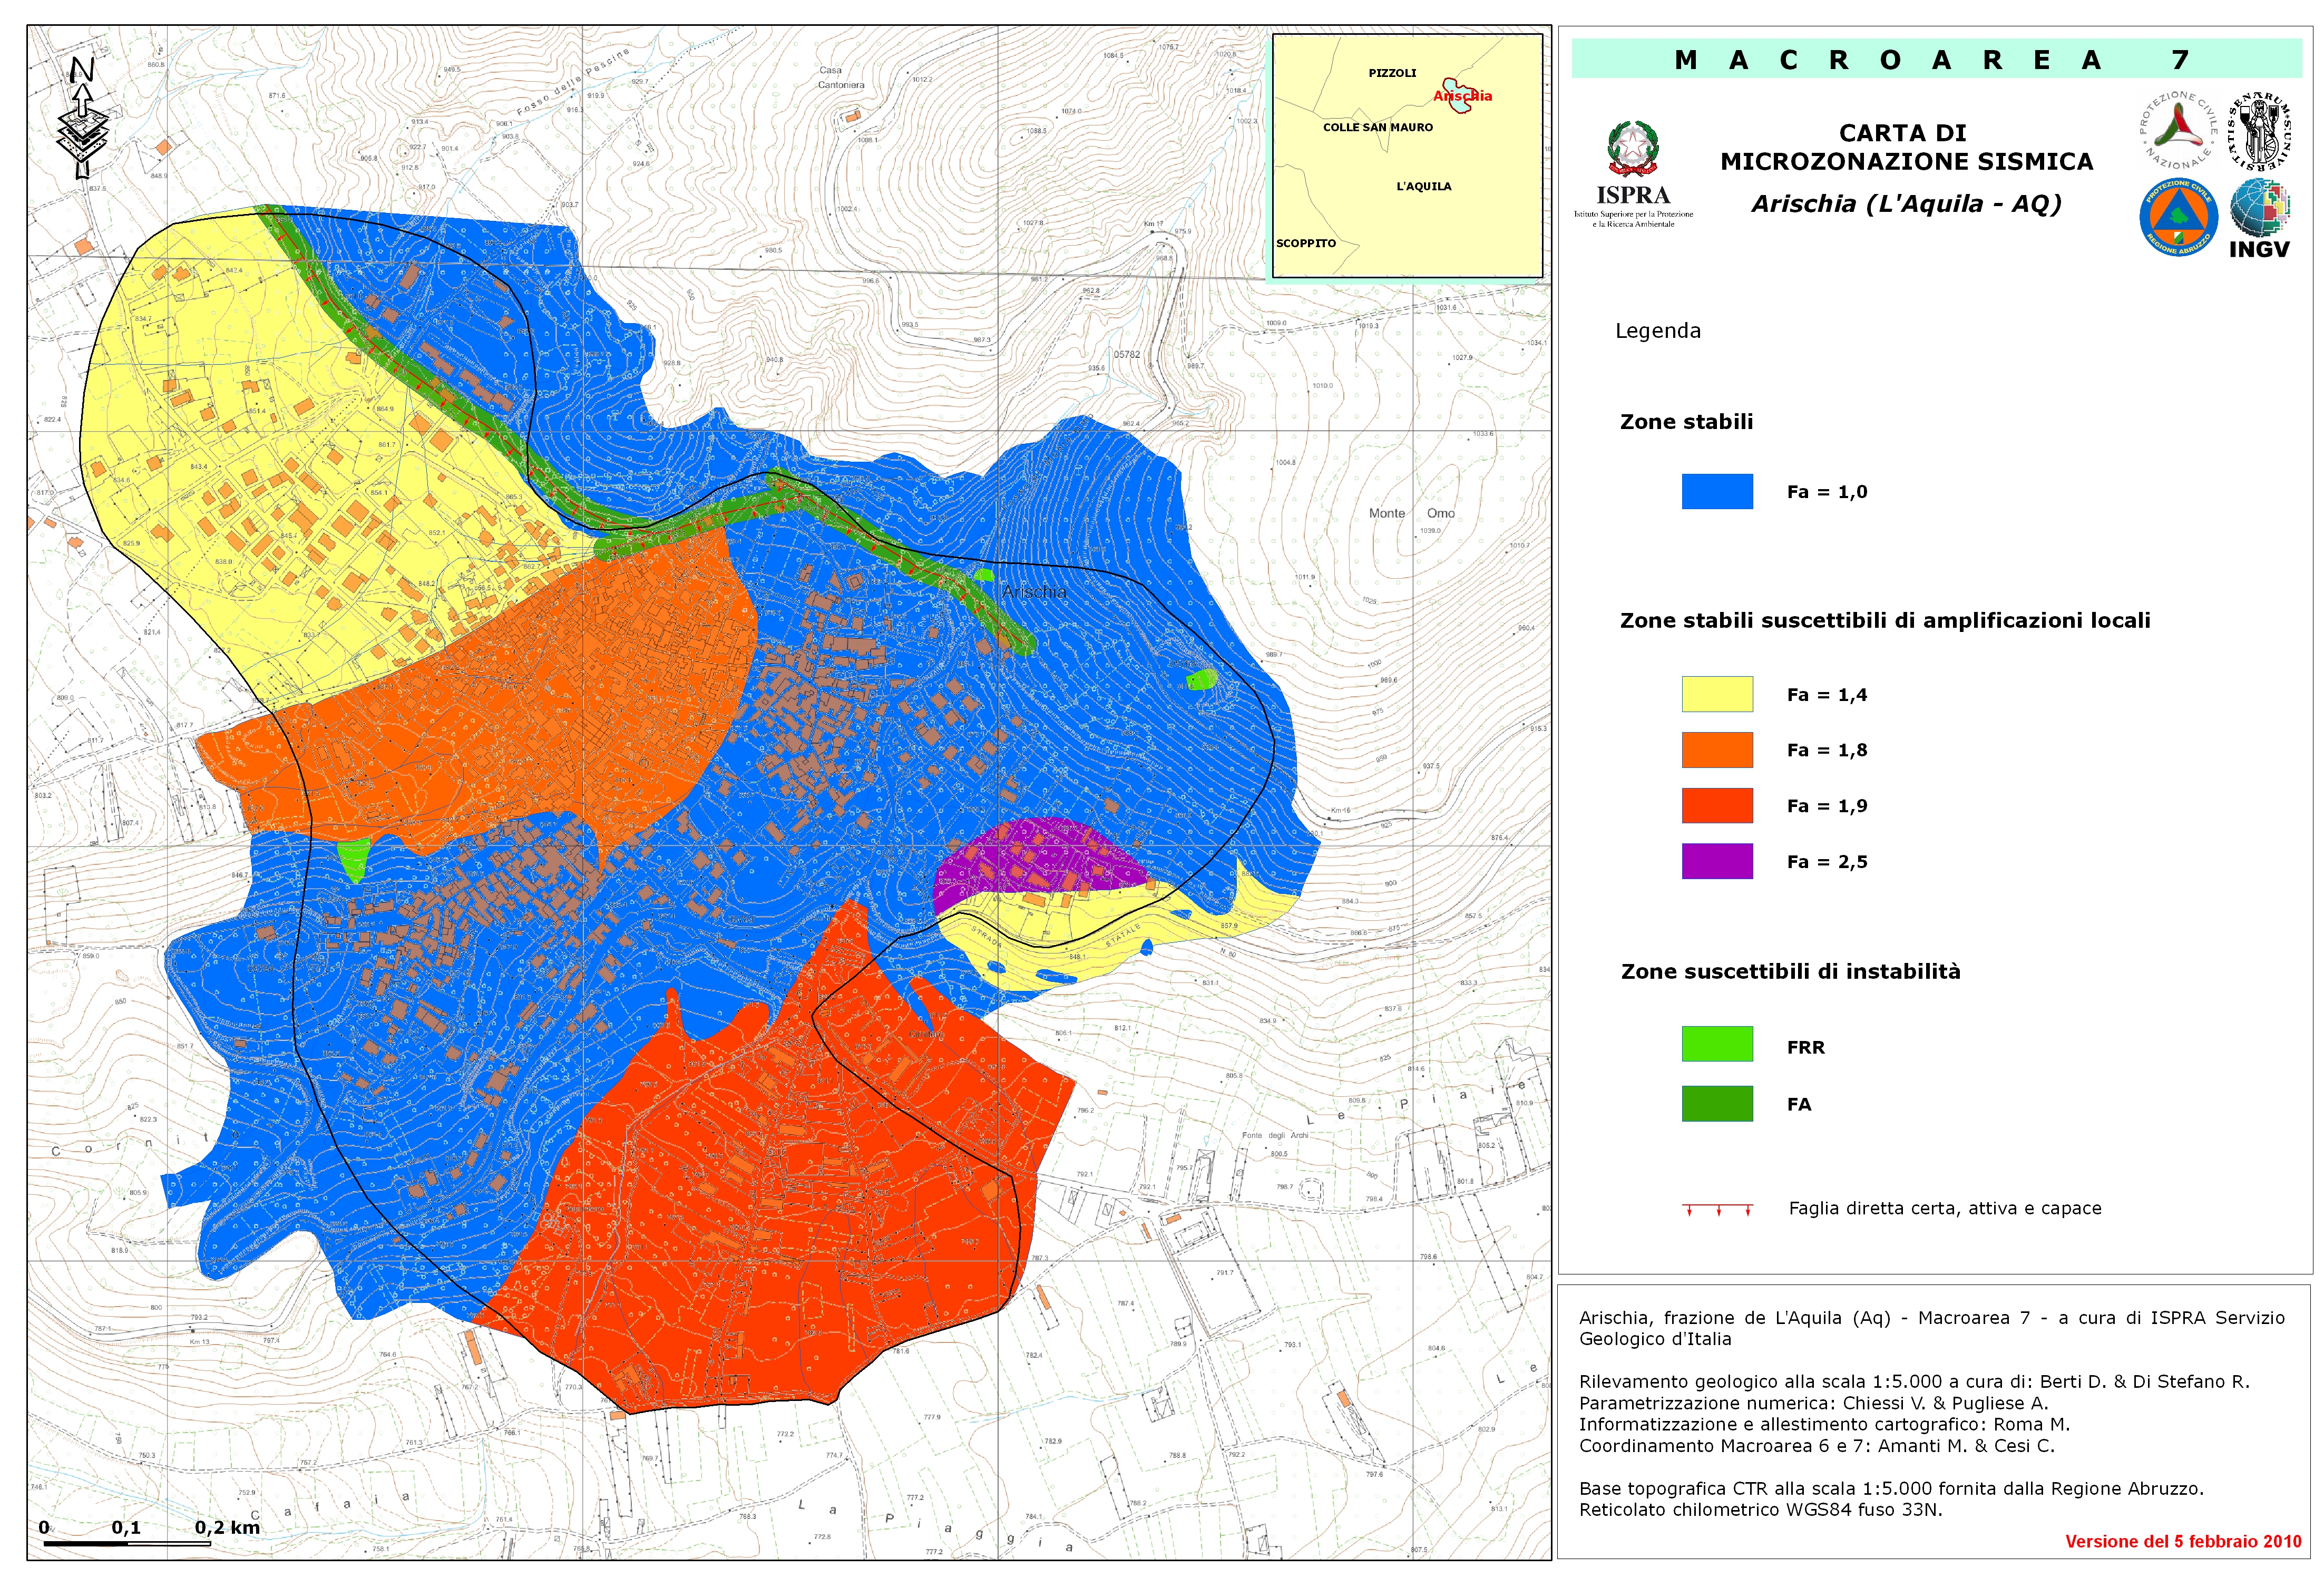
Task: Click the red Fa = 1,9 swatch
Action: tap(1716, 806)
